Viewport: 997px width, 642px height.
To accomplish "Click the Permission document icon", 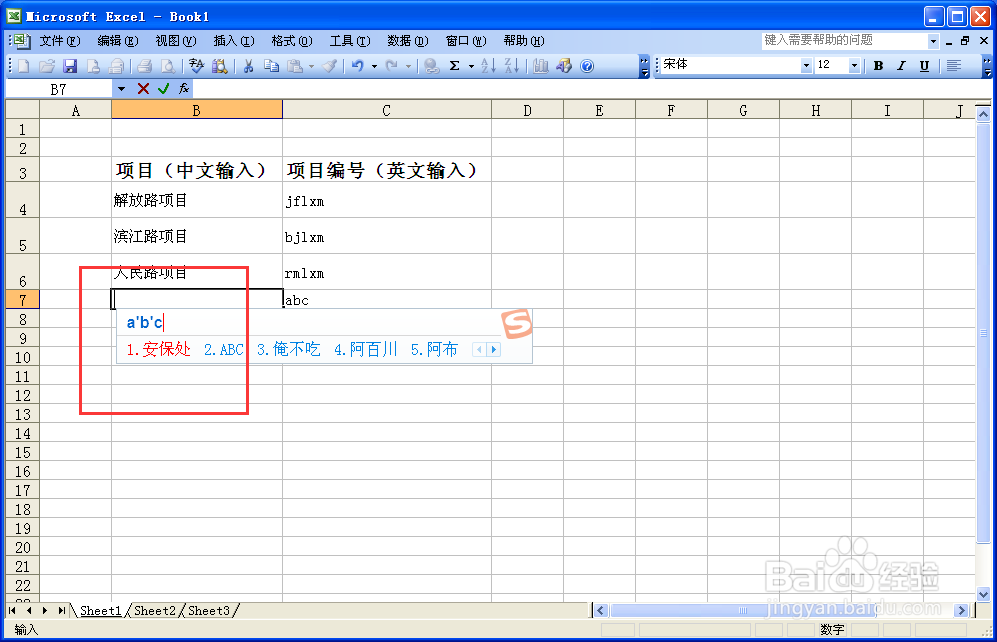I will 93,66.
